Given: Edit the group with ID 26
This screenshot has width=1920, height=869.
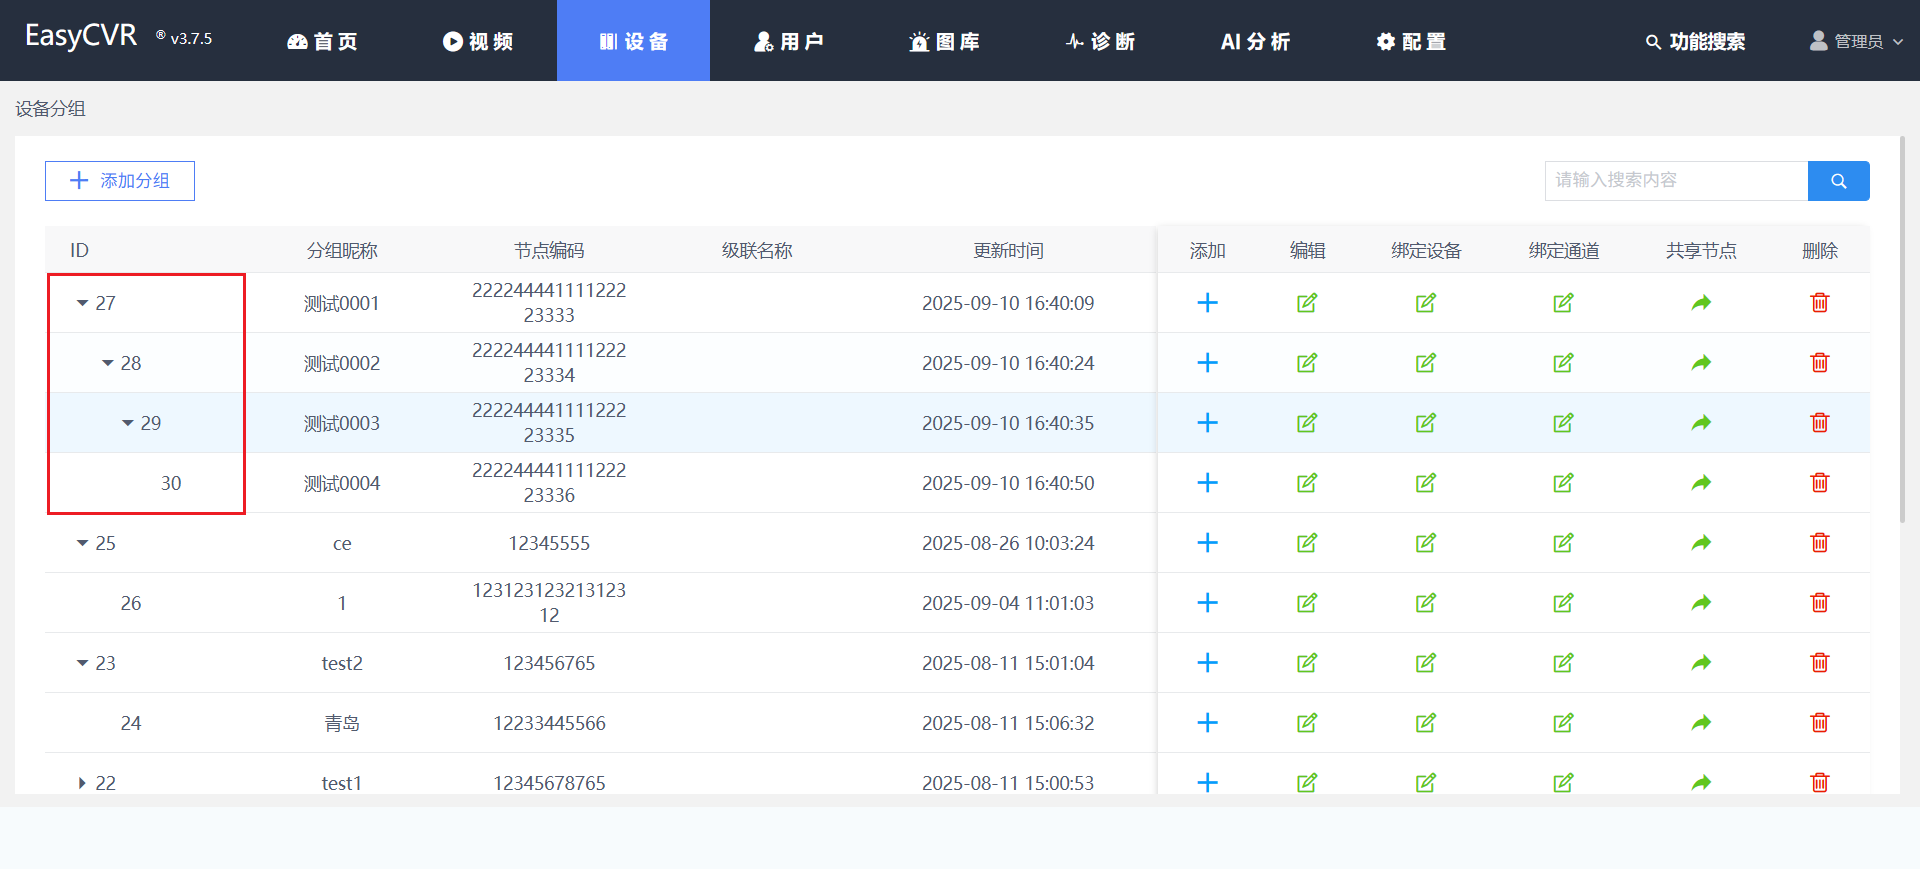Looking at the screenshot, I should (1306, 603).
